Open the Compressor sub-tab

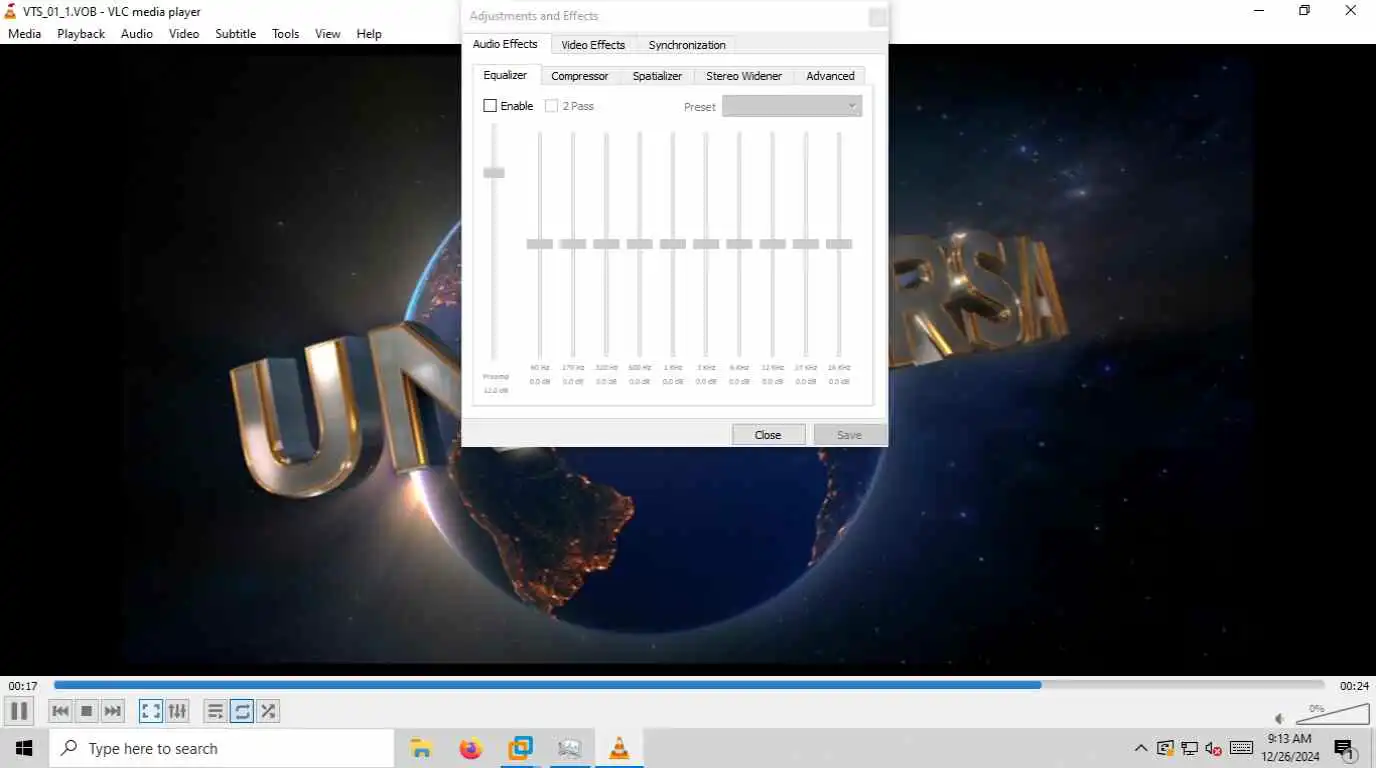pyautogui.click(x=580, y=76)
